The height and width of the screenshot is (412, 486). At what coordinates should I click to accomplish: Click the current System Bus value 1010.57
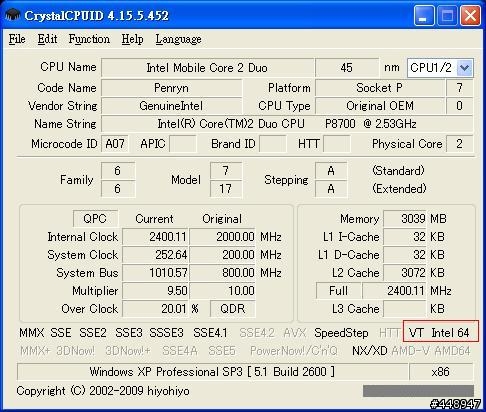[x=155, y=273]
